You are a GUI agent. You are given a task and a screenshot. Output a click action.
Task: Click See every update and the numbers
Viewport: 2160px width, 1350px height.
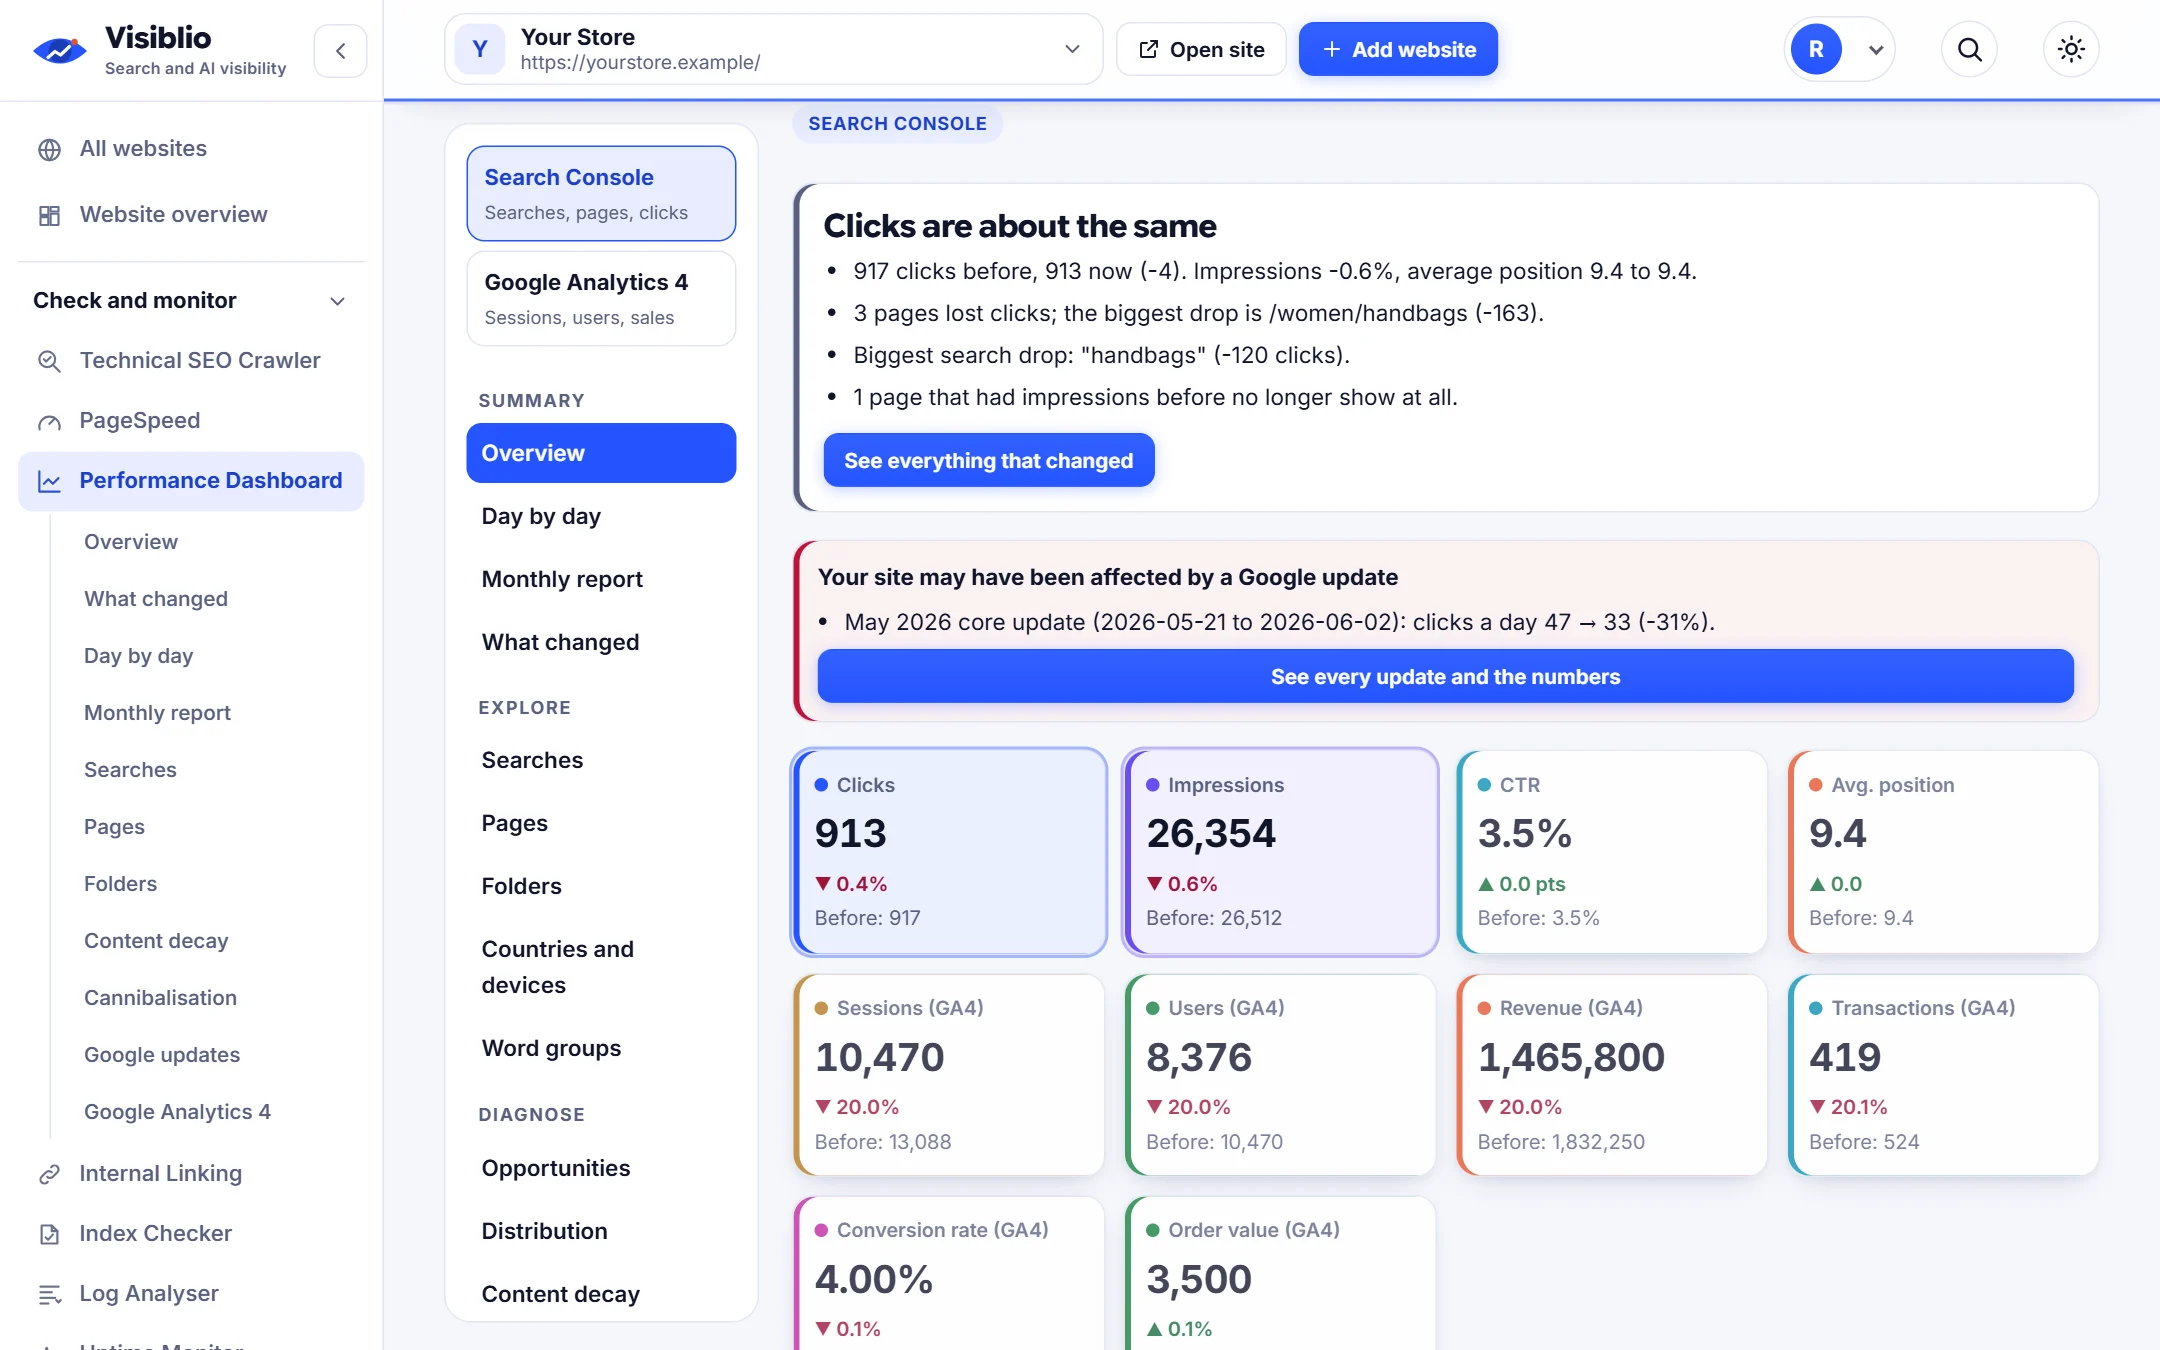(1445, 676)
